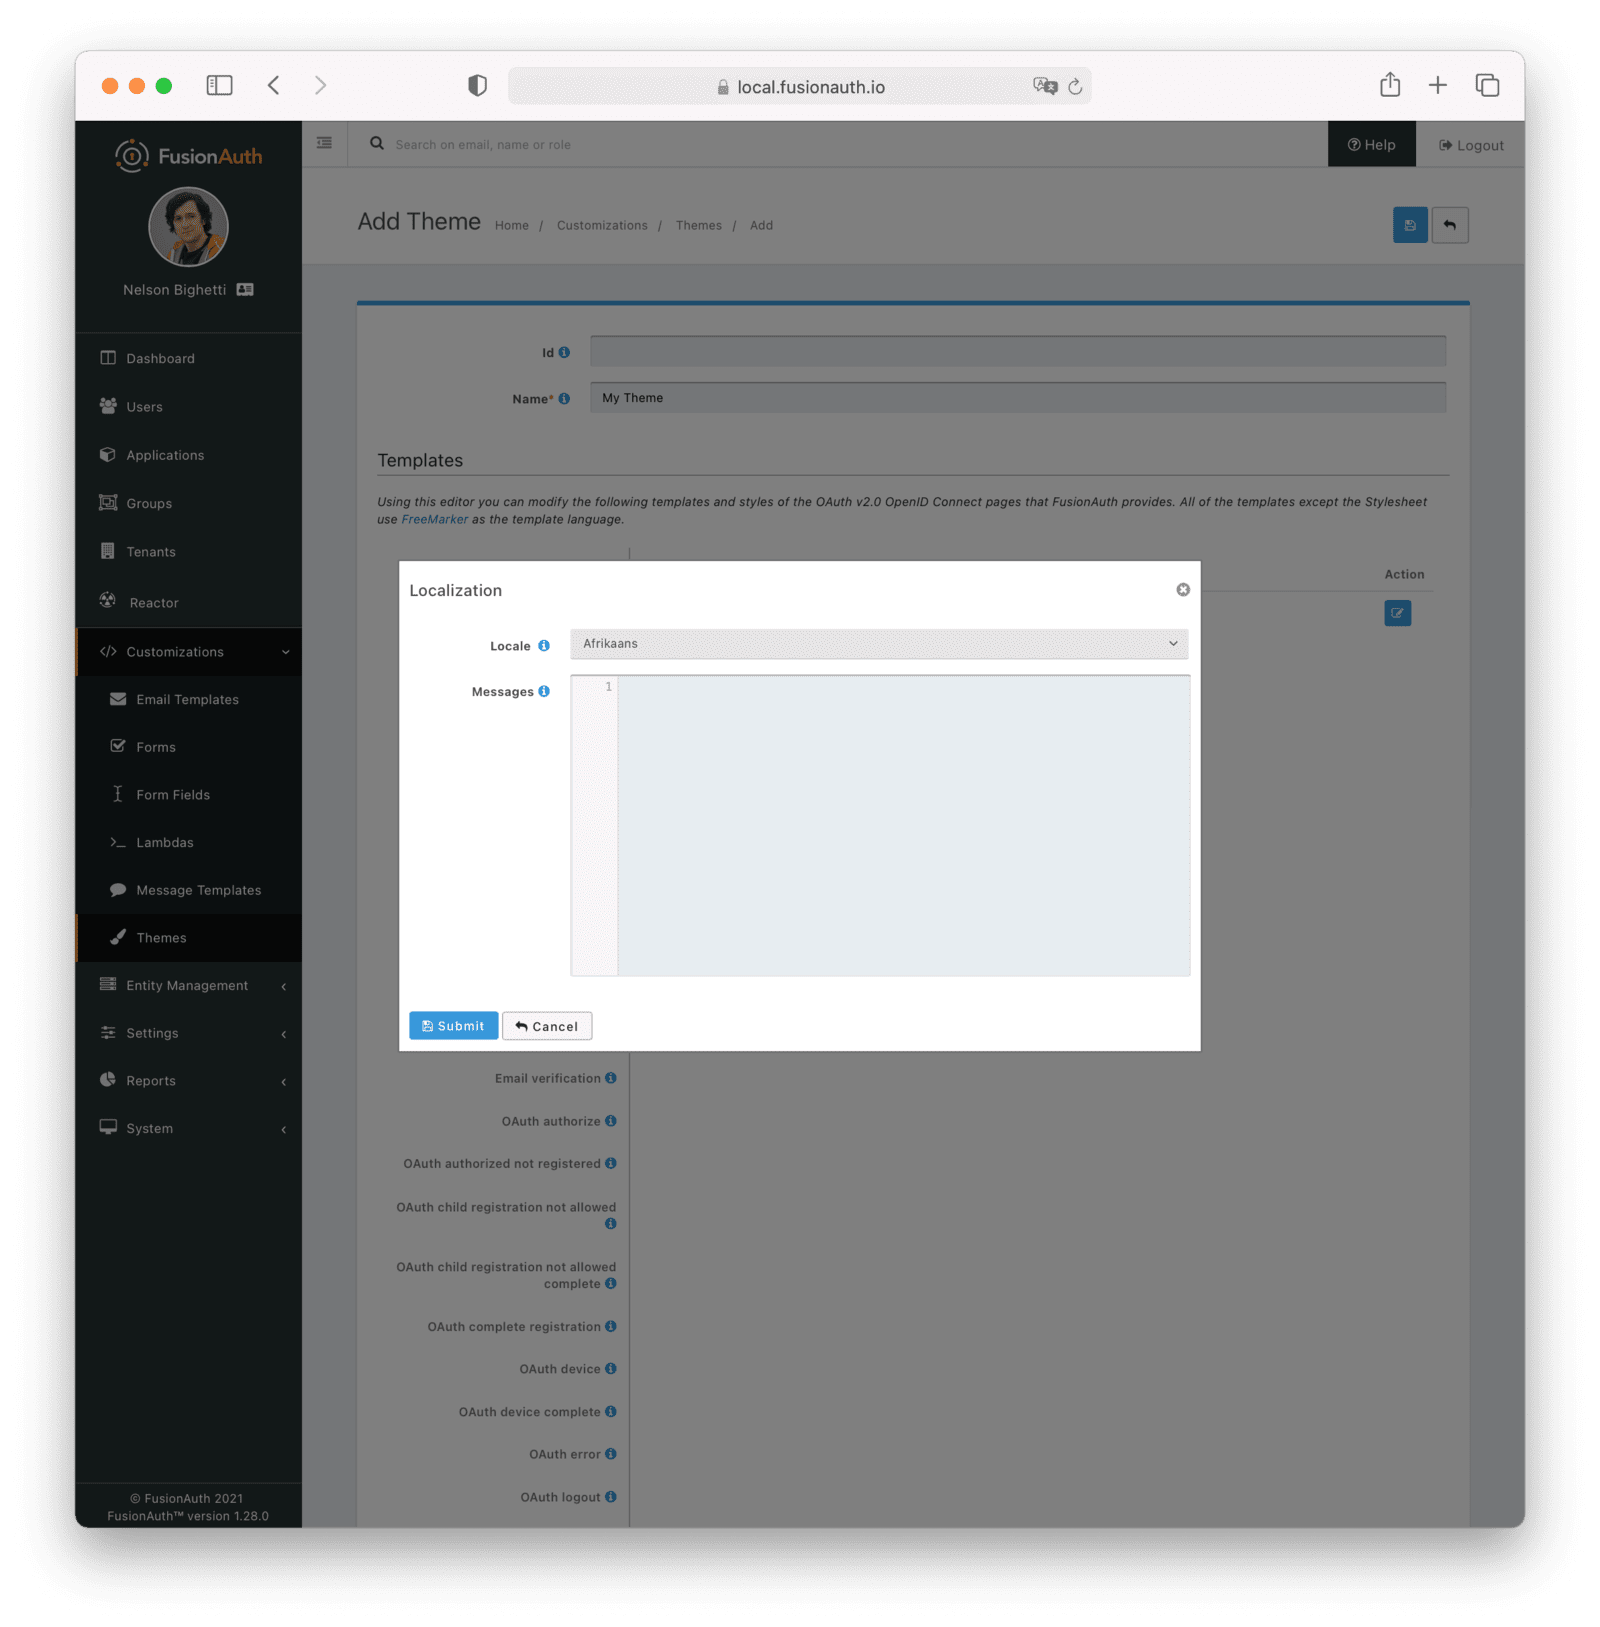The width and height of the screenshot is (1600, 1627).
Task: Expand the Reports menu
Action: tap(189, 1081)
